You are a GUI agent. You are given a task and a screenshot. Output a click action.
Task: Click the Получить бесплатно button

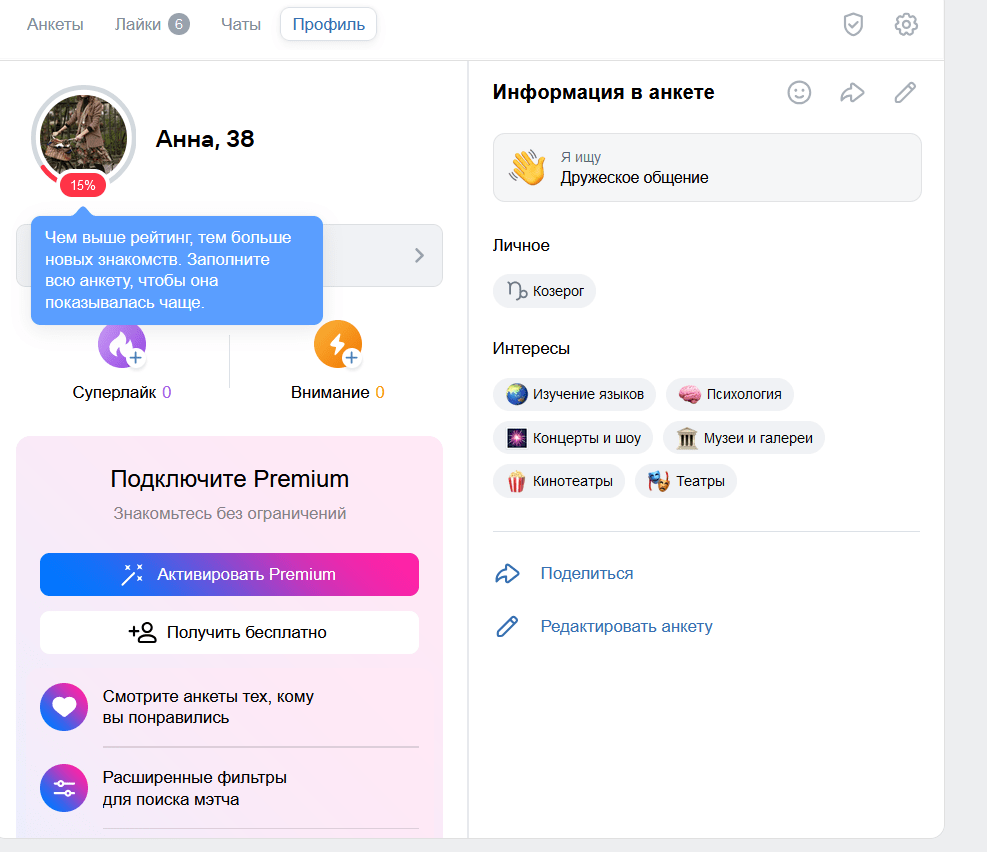(x=229, y=632)
